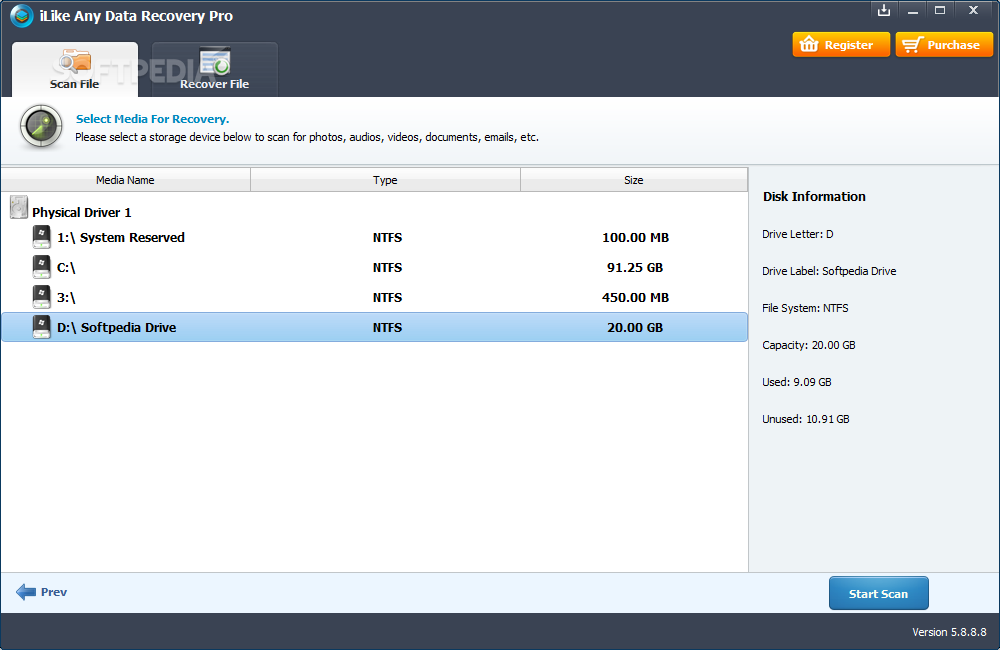The height and width of the screenshot is (650, 1000).
Task: Click the basket icon on Register
Action: (x=809, y=44)
